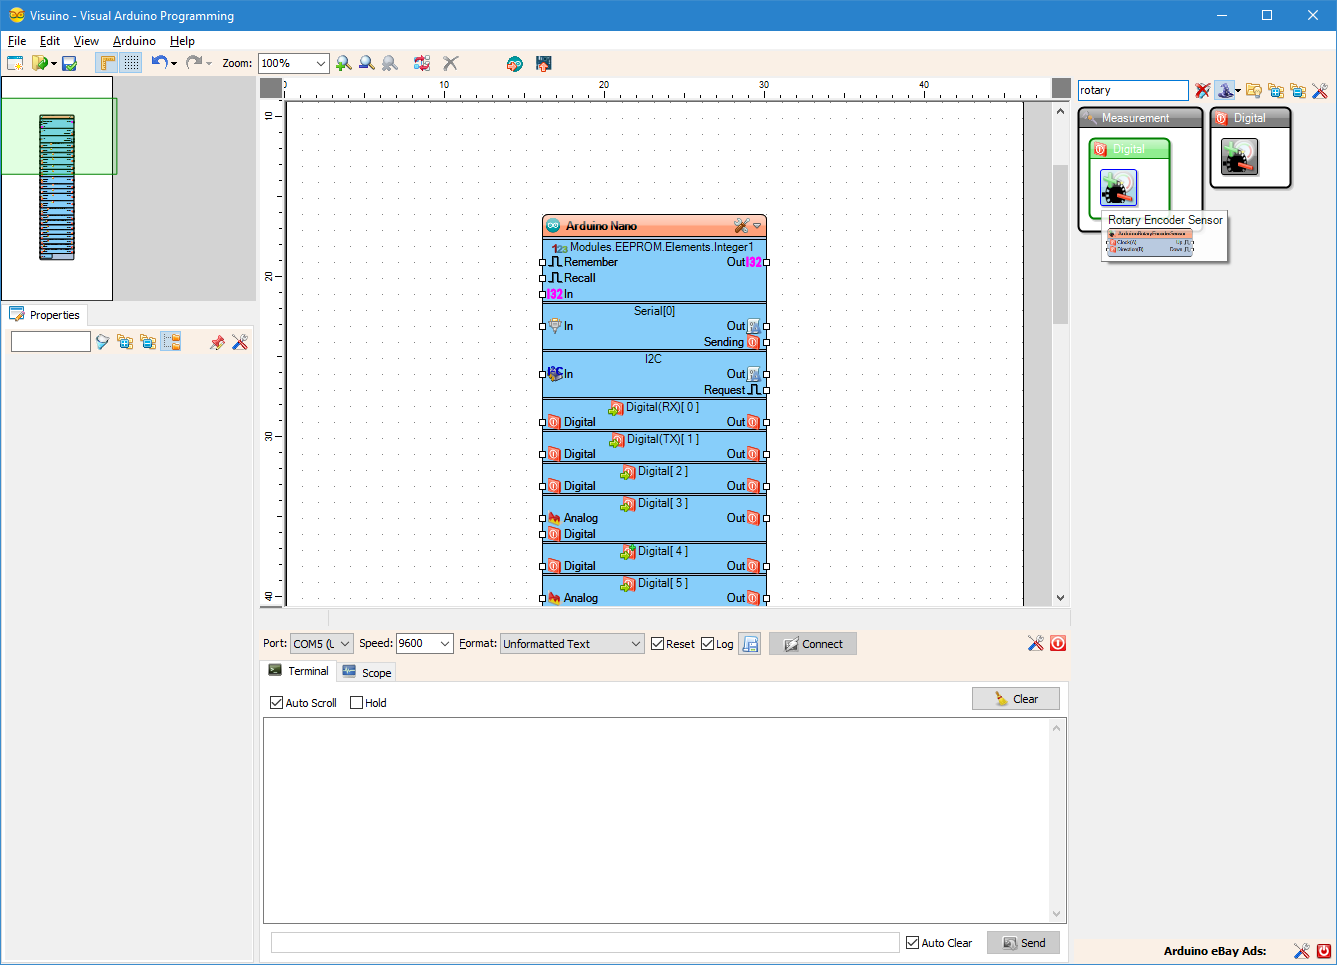
Task: Save the project with toolbar icon
Action: point(69,63)
